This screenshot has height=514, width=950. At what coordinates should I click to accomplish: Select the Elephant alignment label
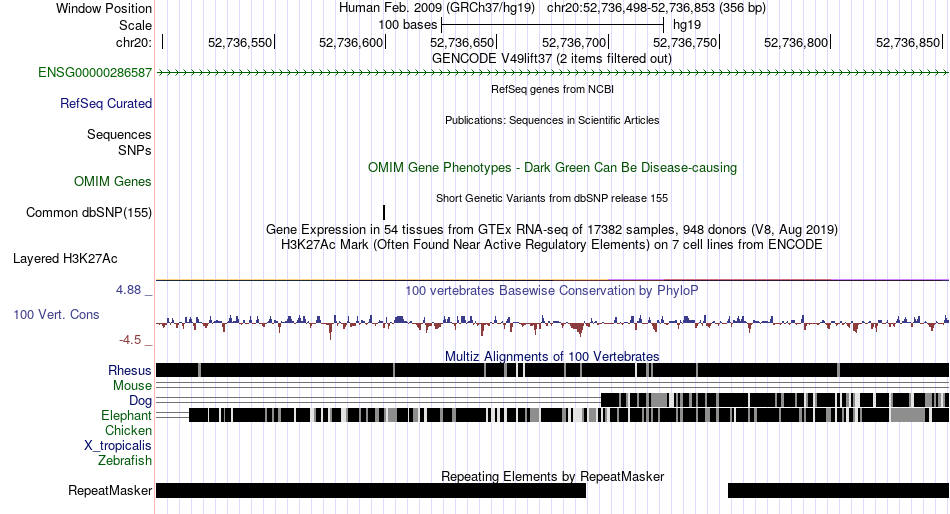click(127, 416)
